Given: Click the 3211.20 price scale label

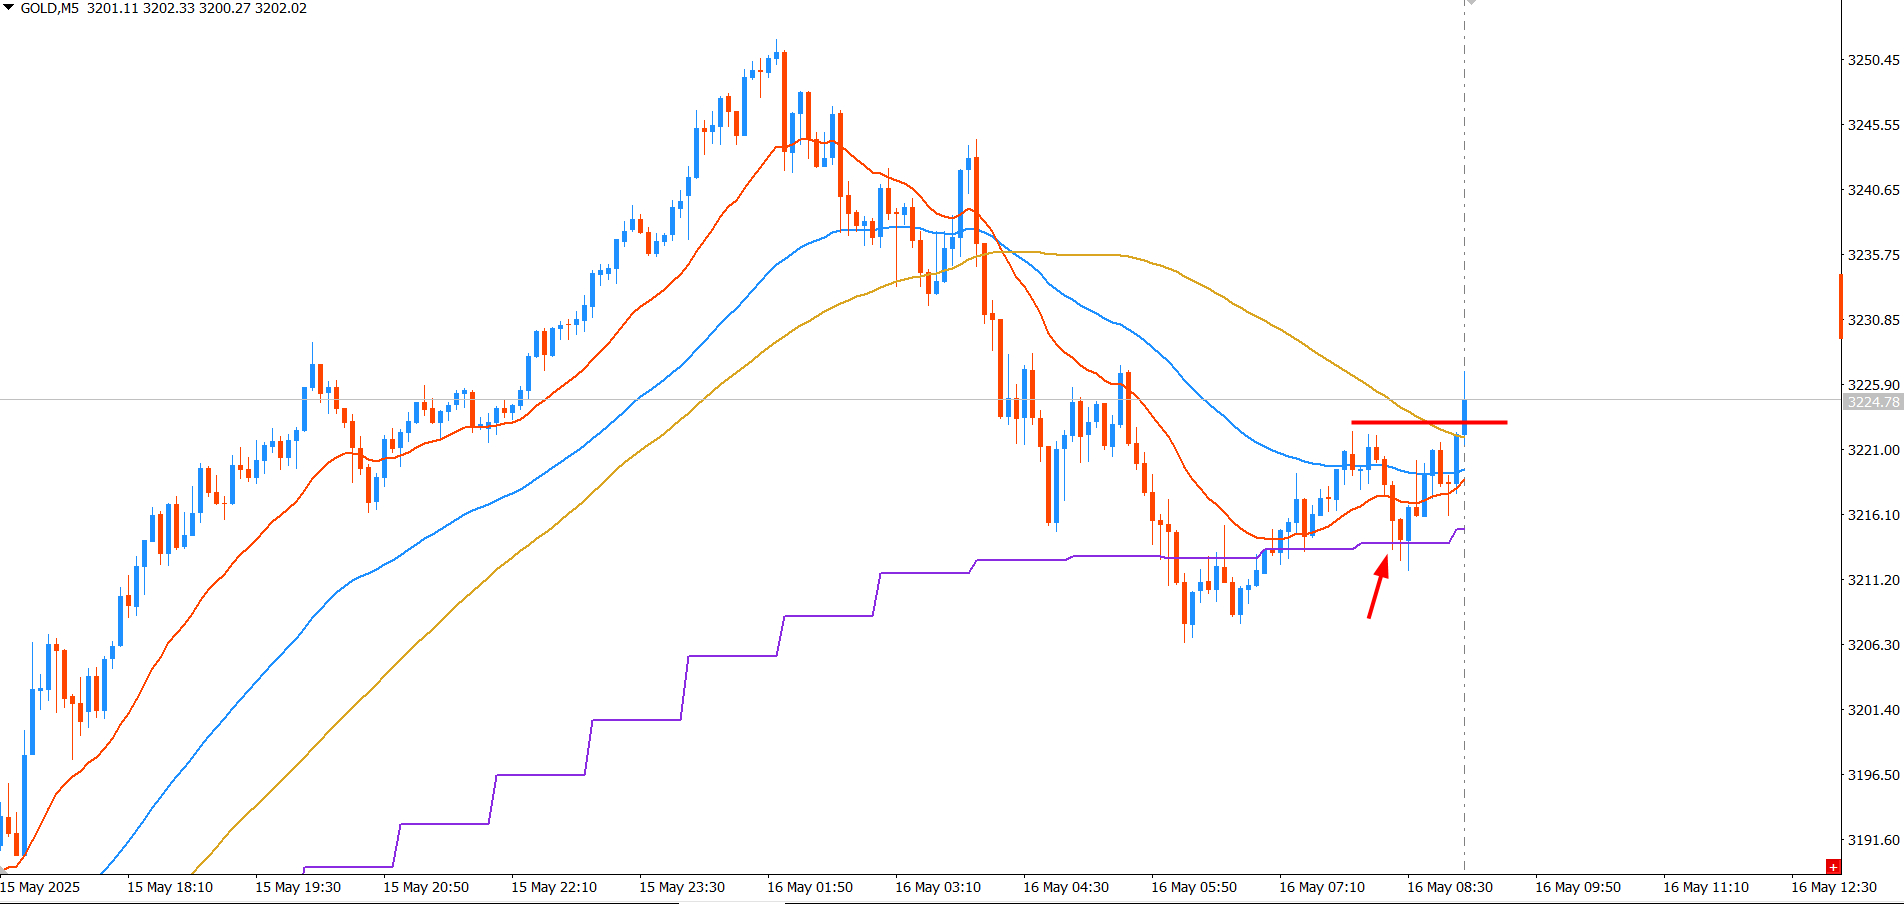Looking at the screenshot, I should pyautogui.click(x=1873, y=580).
